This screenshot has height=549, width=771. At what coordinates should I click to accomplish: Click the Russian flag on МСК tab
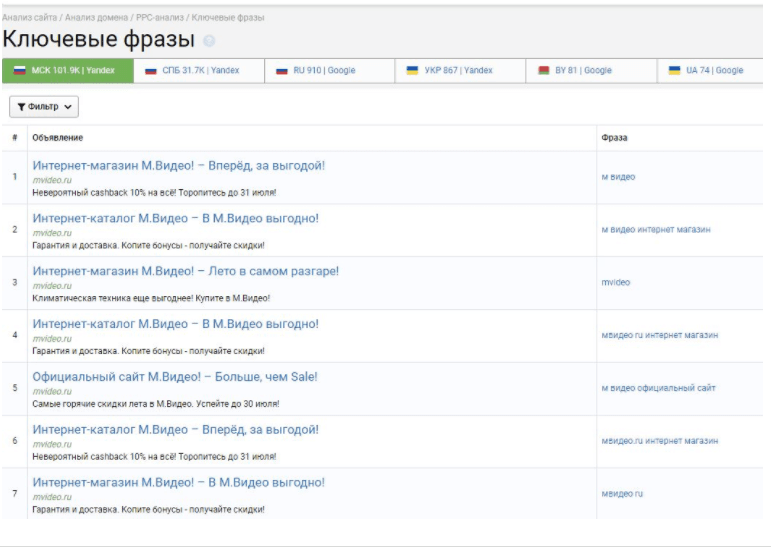point(20,70)
